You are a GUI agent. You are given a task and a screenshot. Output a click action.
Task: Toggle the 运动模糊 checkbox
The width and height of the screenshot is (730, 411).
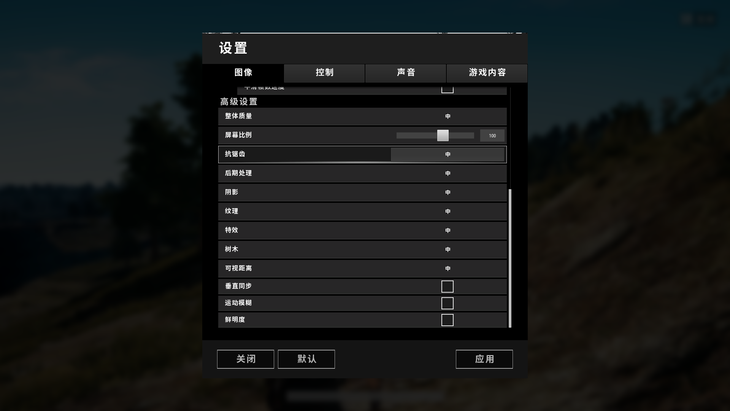point(447,303)
